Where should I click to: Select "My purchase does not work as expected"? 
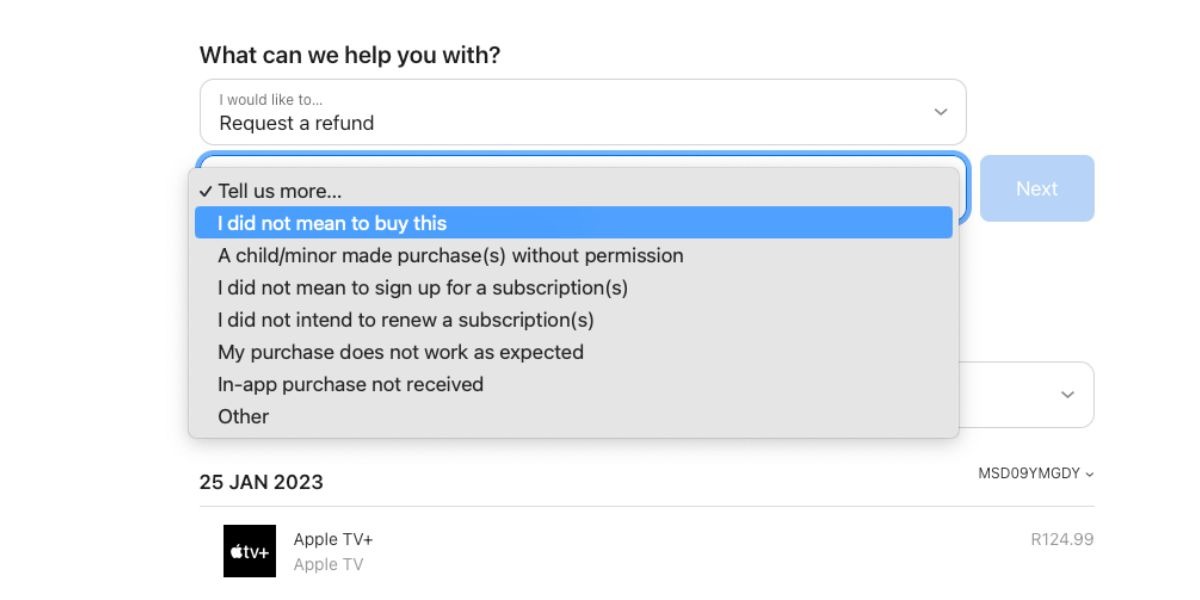401,352
